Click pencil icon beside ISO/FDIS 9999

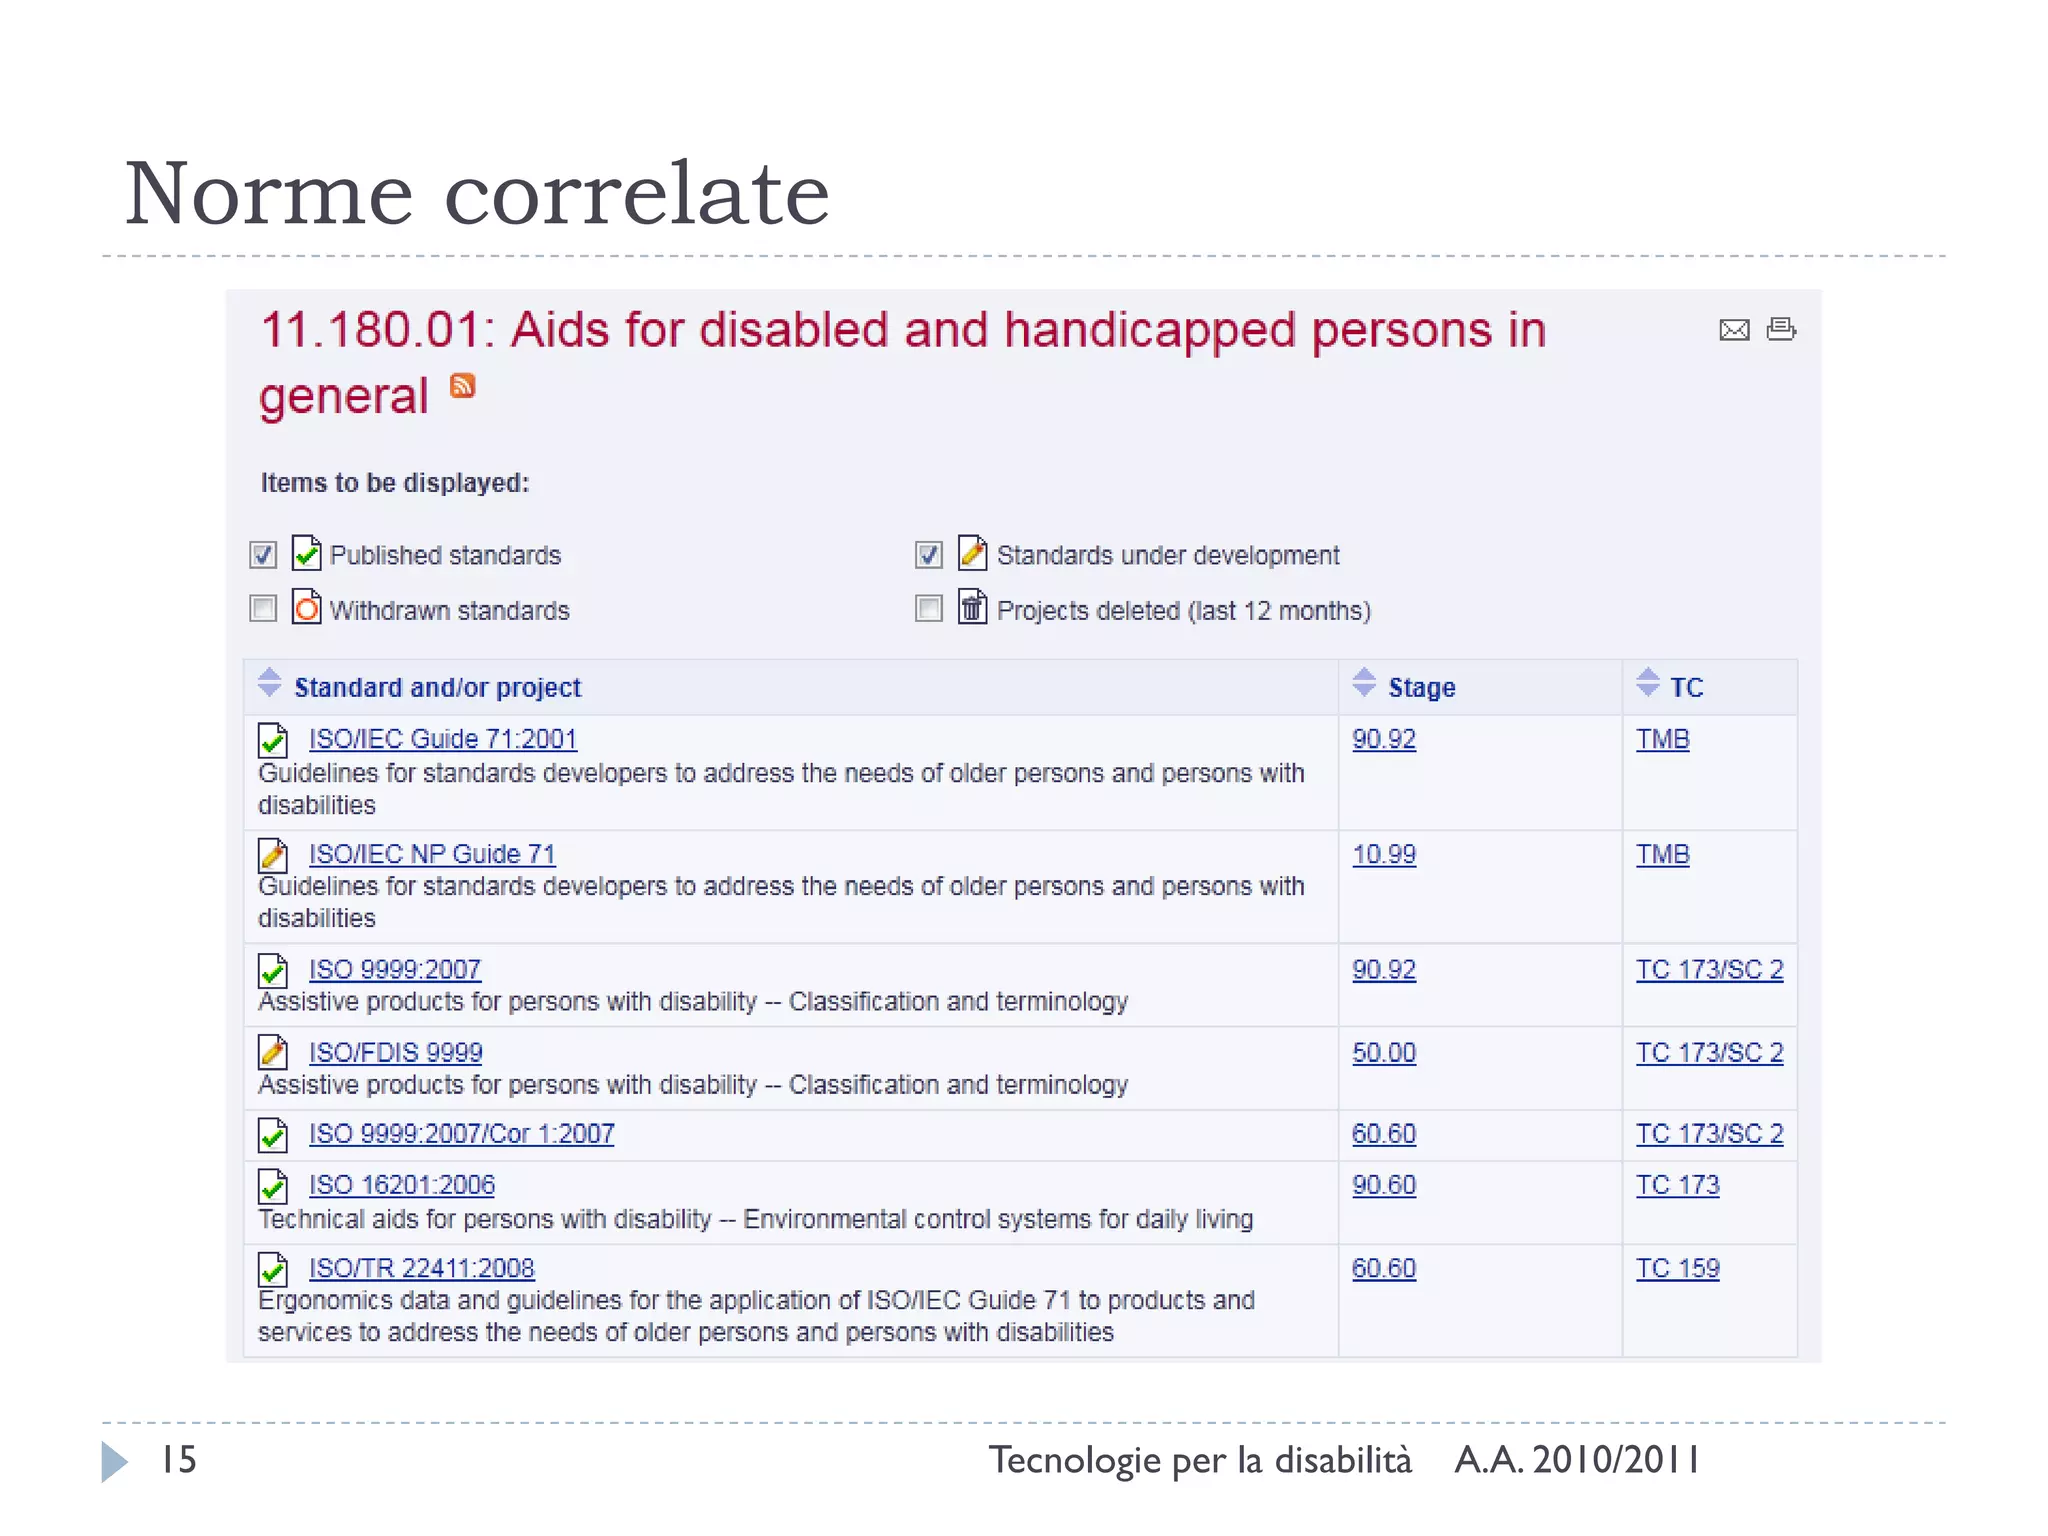point(273,1053)
